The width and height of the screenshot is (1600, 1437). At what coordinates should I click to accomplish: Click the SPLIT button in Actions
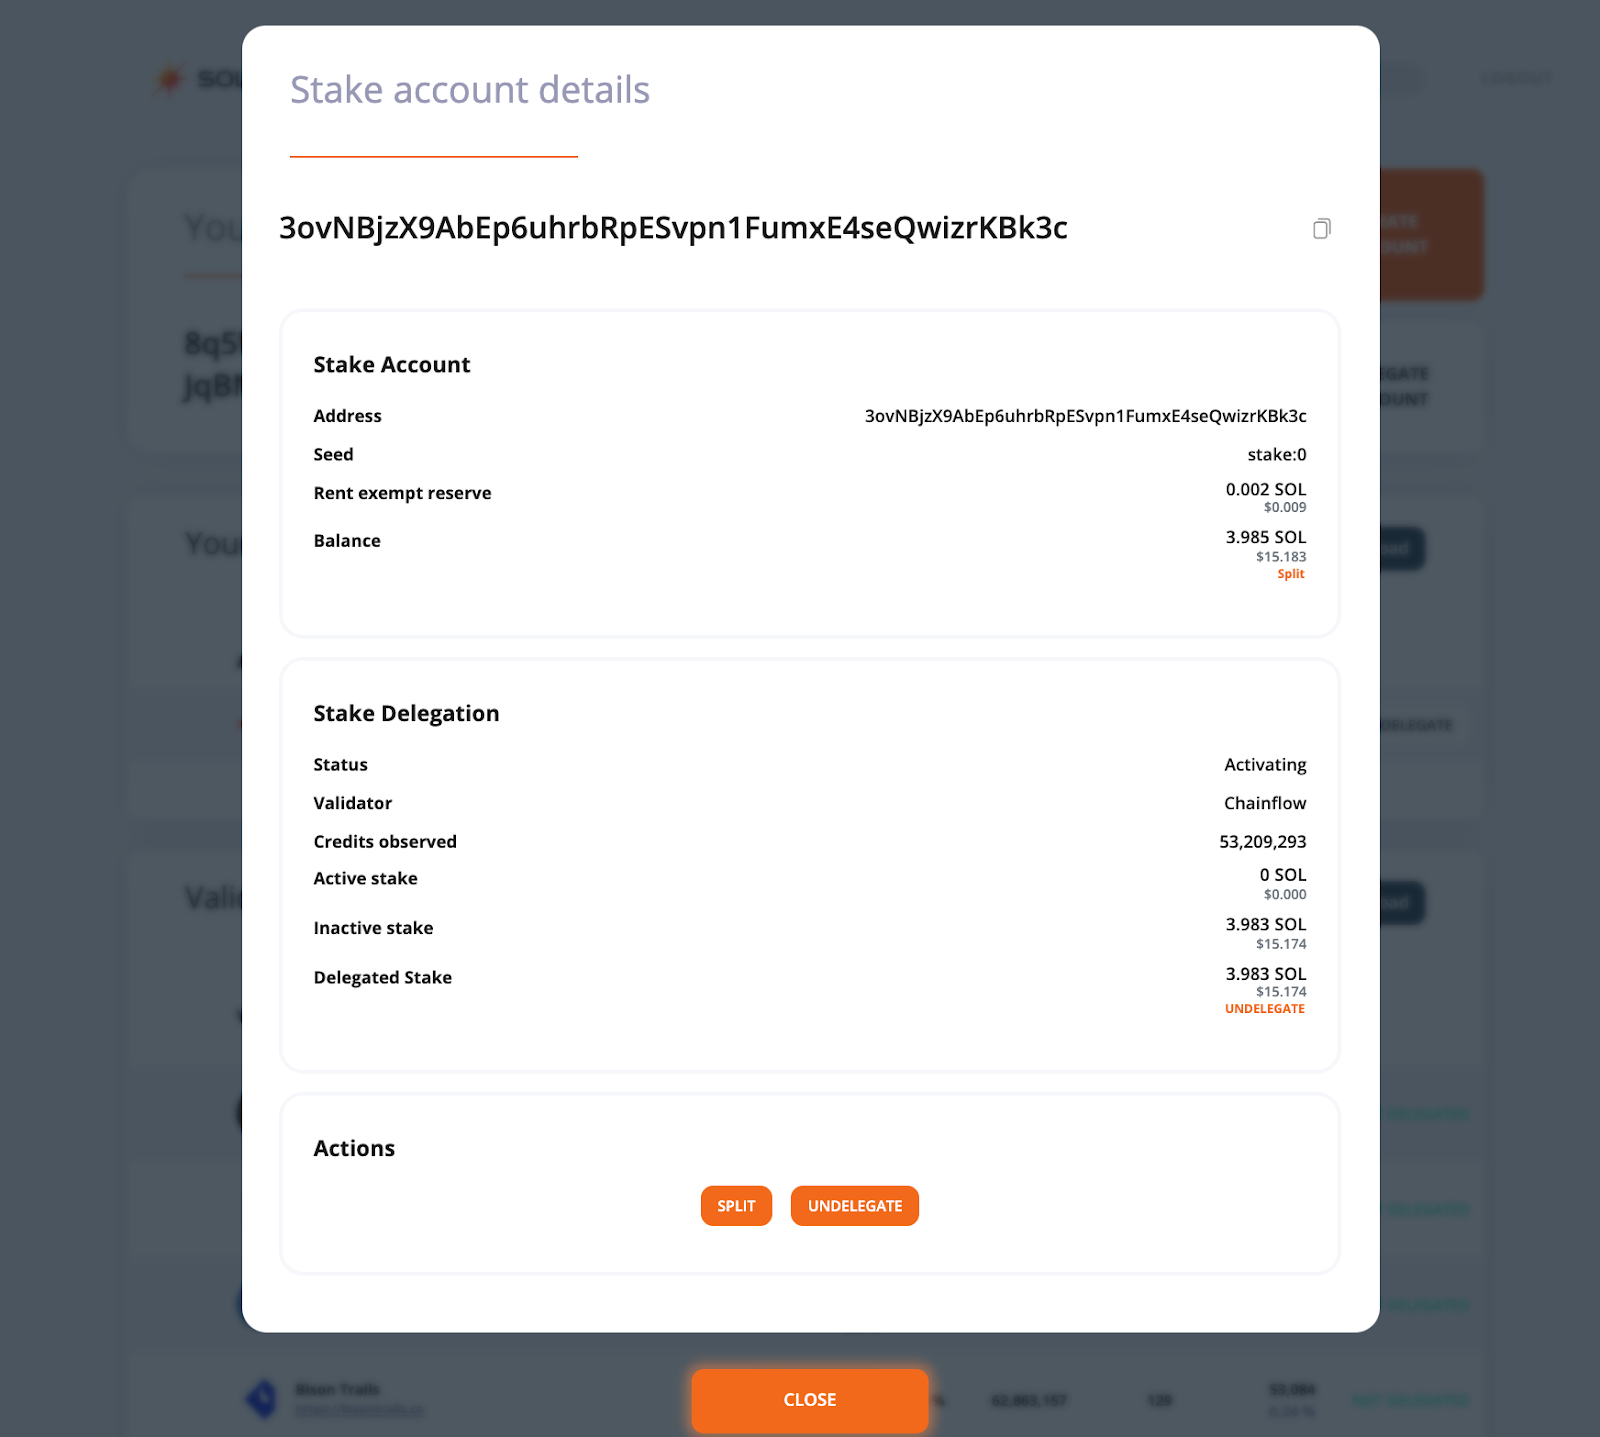(736, 1206)
